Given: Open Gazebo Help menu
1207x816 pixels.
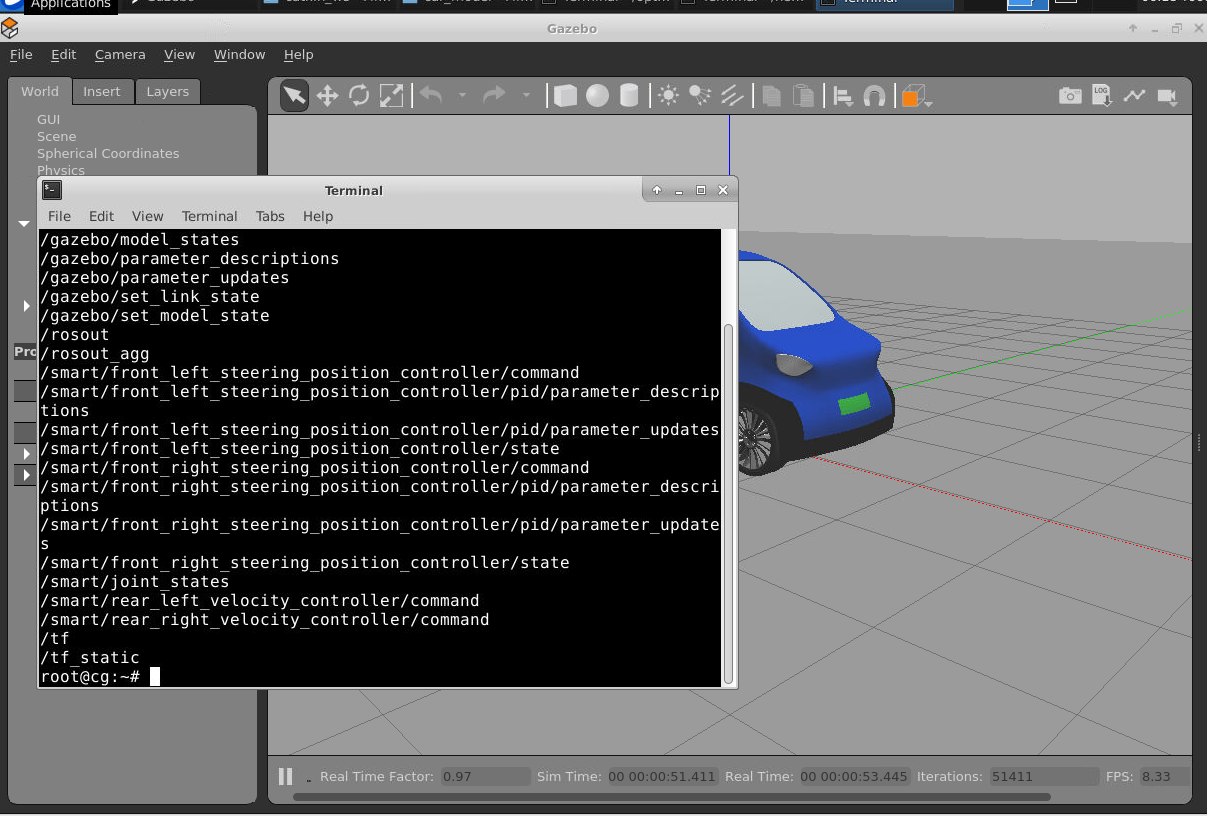Looking at the screenshot, I should point(298,54).
